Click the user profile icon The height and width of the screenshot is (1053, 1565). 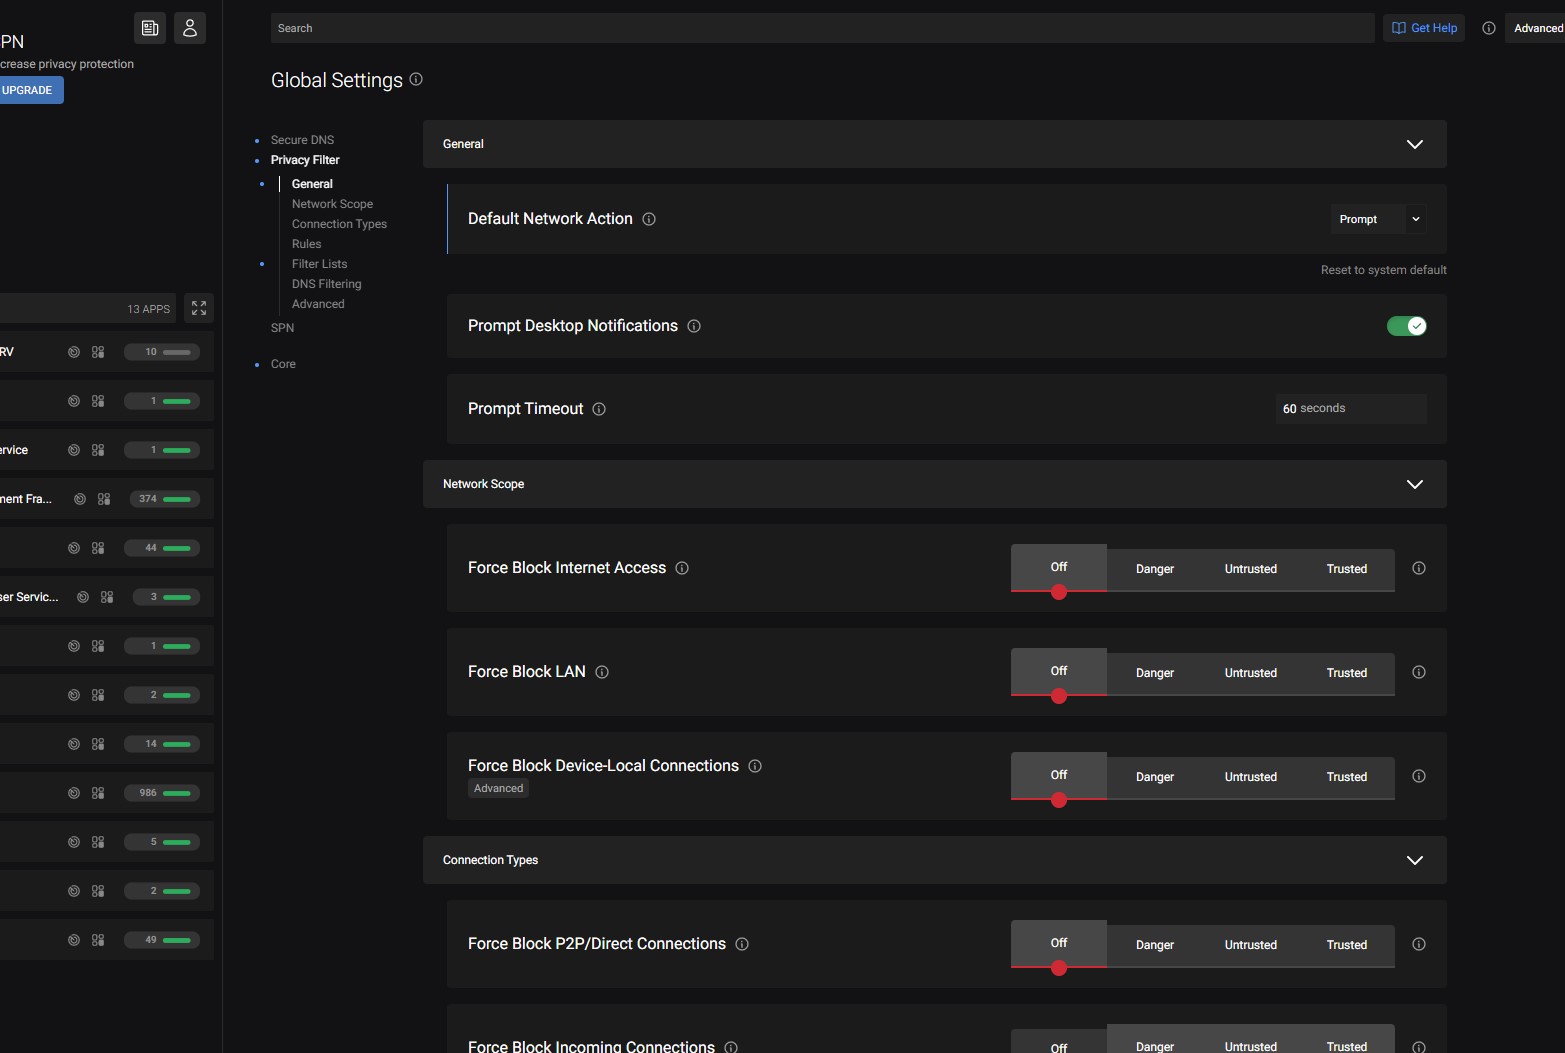tap(190, 28)
